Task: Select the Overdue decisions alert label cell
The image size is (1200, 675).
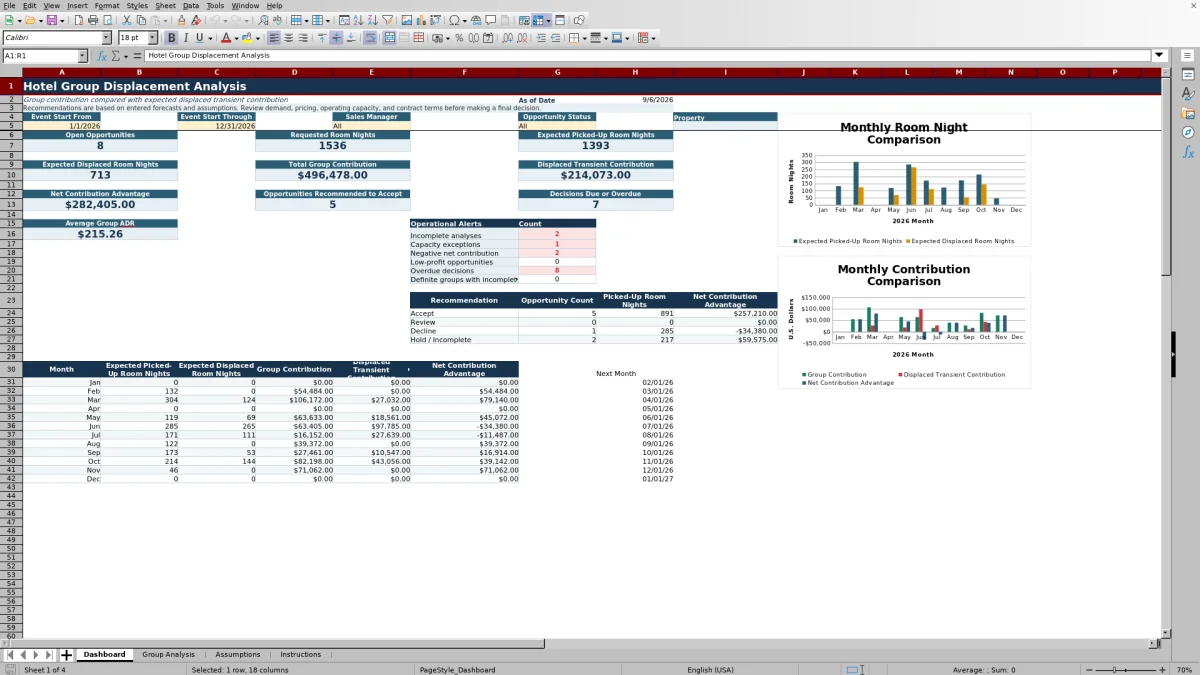Action: (x=464, y=270)
